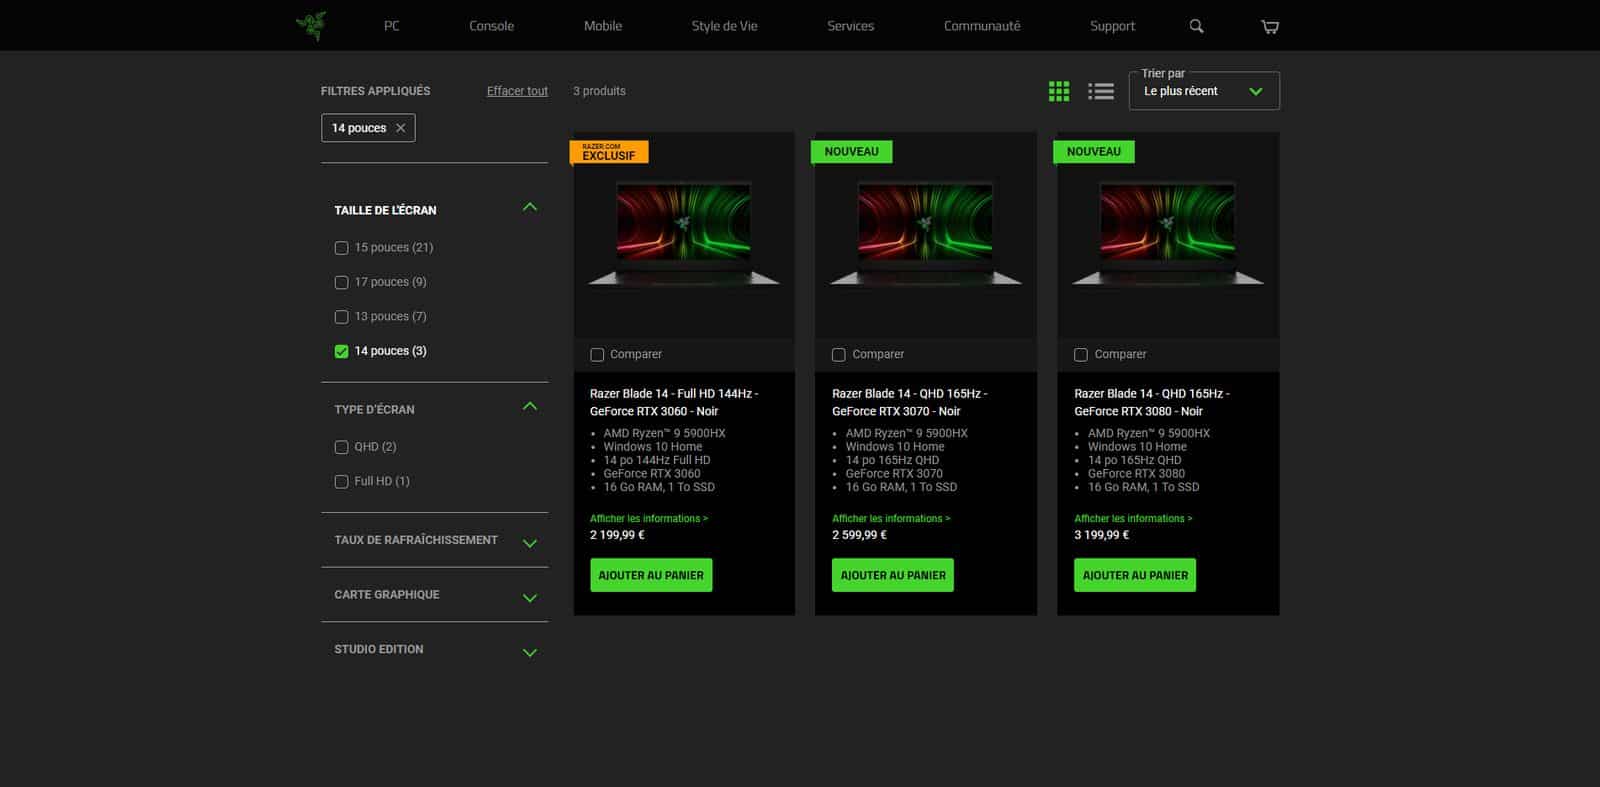Image resolution: width=1600 pixels, height=787 pixels.
Task: Check the QHD (2) filter
Action: click(x=341, y=447)
